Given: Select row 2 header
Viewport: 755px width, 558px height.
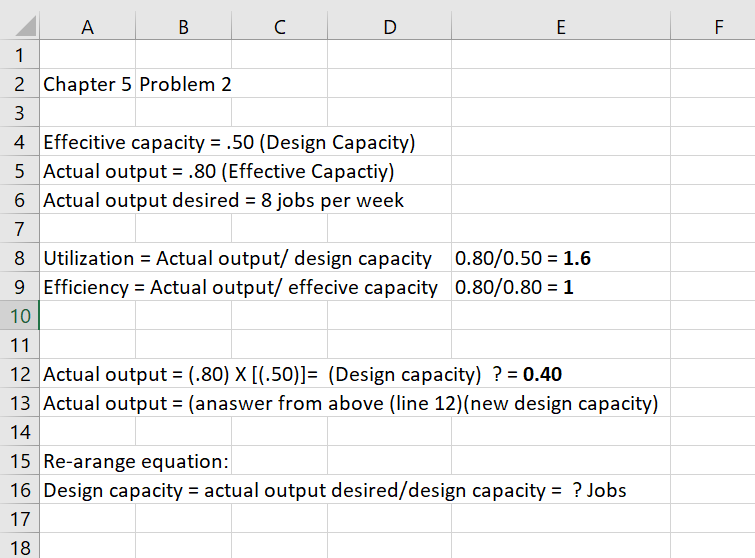Looking at the screenshot, I should tap(19, 84).
